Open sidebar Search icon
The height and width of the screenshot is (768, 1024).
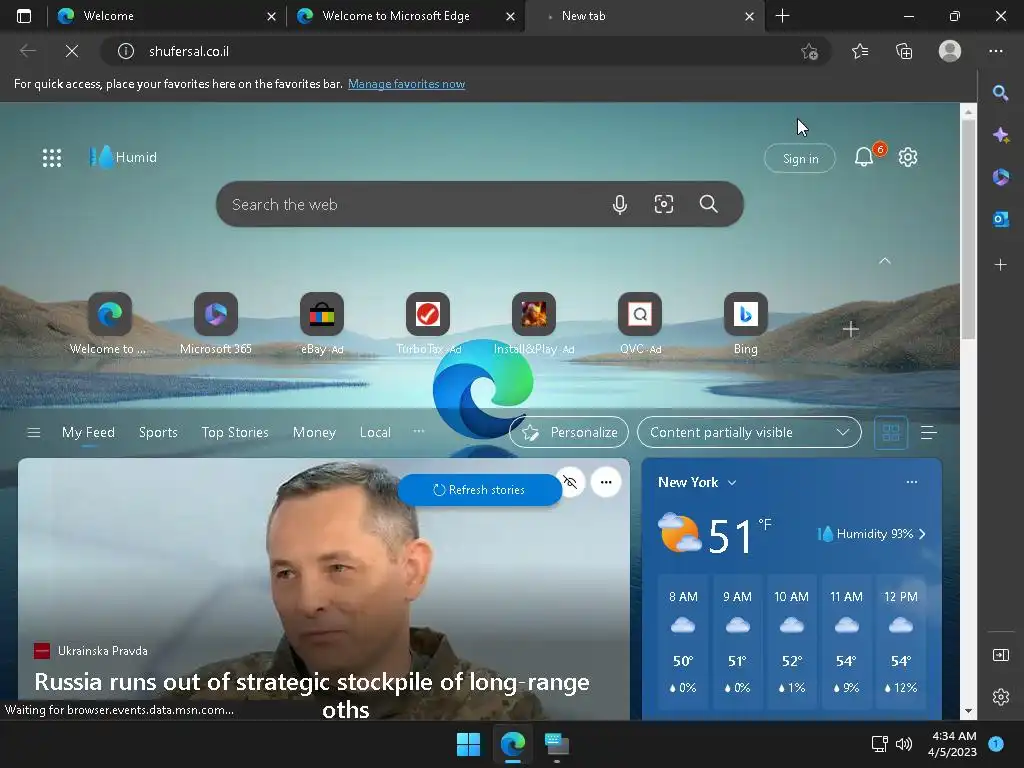click(x=1000, y=93)
